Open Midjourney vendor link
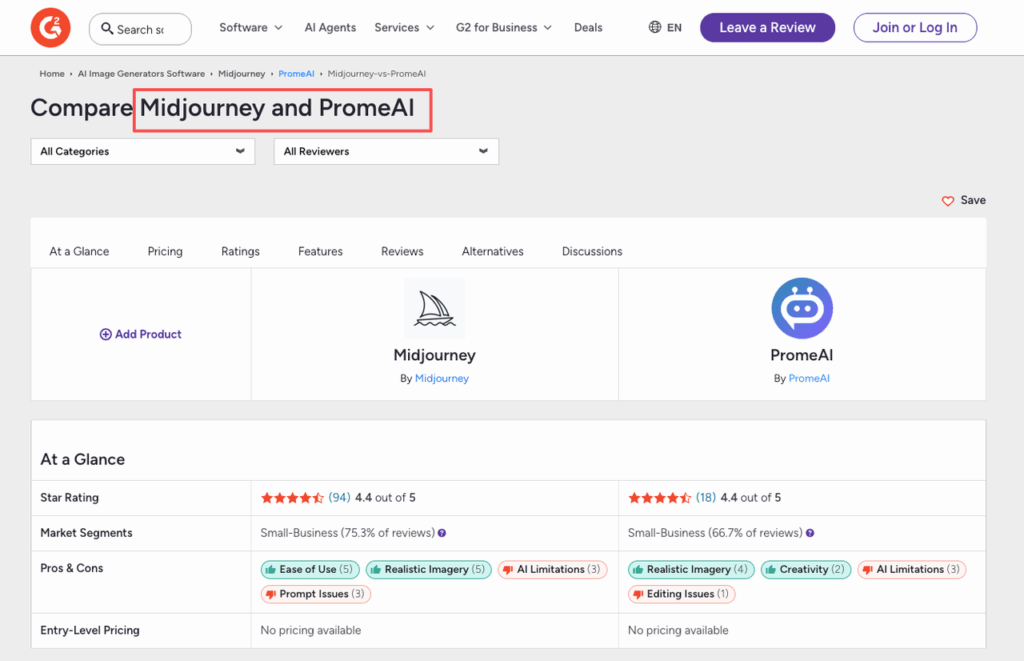This screenshot has height=661, width=1024. (x=442, y=378)
